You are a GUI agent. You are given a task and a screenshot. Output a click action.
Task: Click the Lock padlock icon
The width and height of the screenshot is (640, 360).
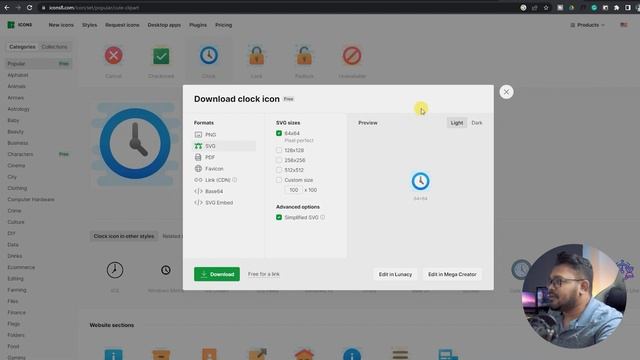tap(256, 56)
